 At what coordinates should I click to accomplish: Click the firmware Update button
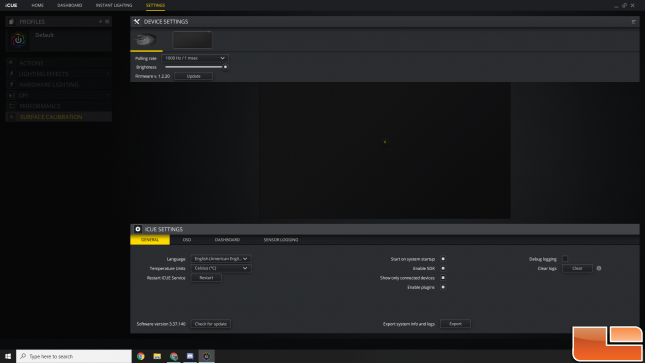coord(193,76)
